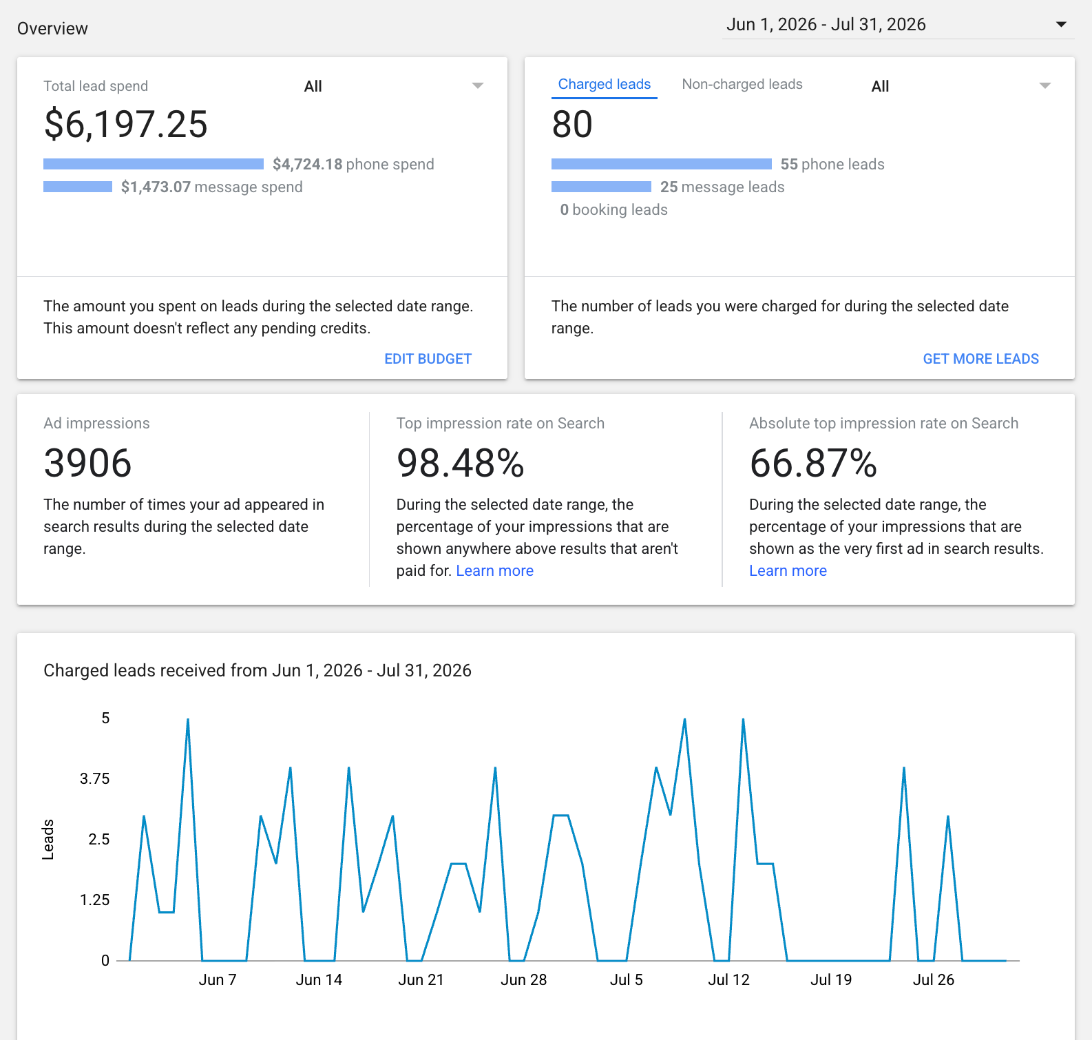Viewport: 1092px width, 1040px height.
Task: Open Learn more under Absolute top impression rate
Action: tap(788, 571)
